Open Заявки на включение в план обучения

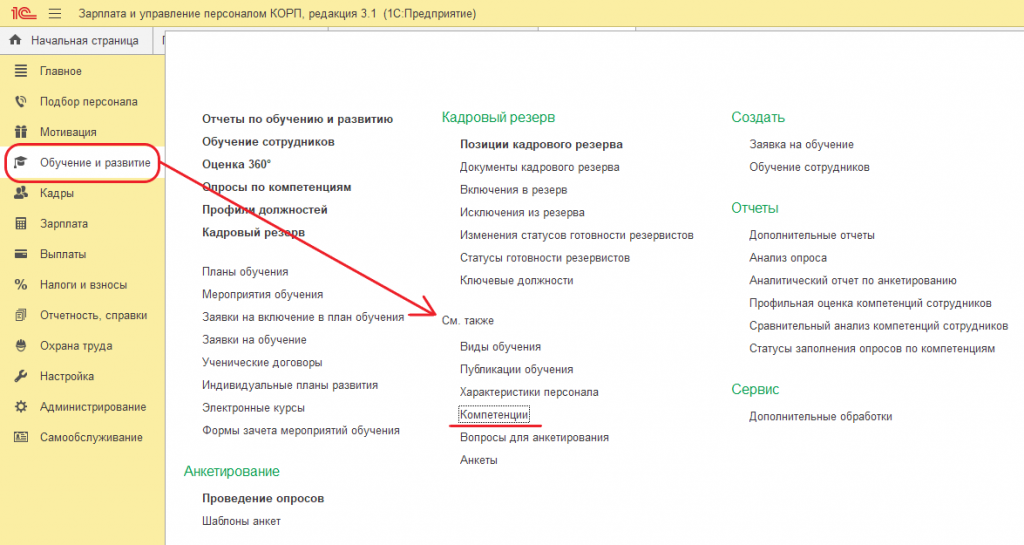pos(303,317)
